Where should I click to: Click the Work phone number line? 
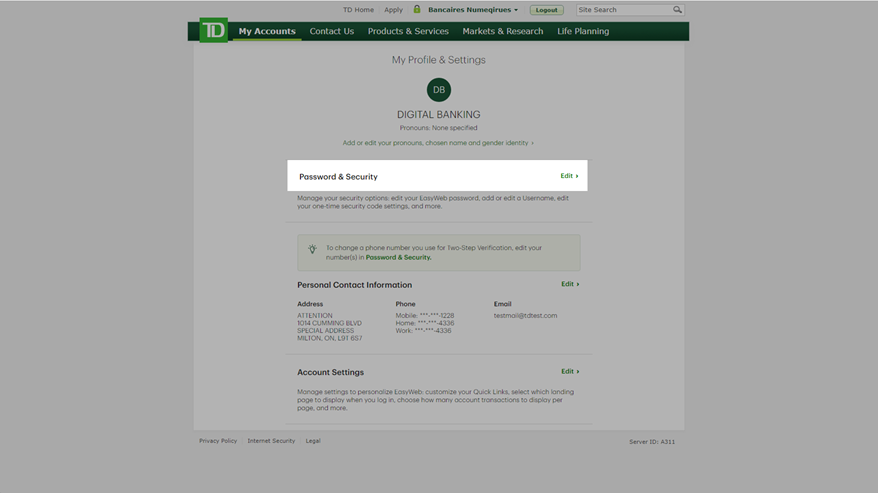423,331
